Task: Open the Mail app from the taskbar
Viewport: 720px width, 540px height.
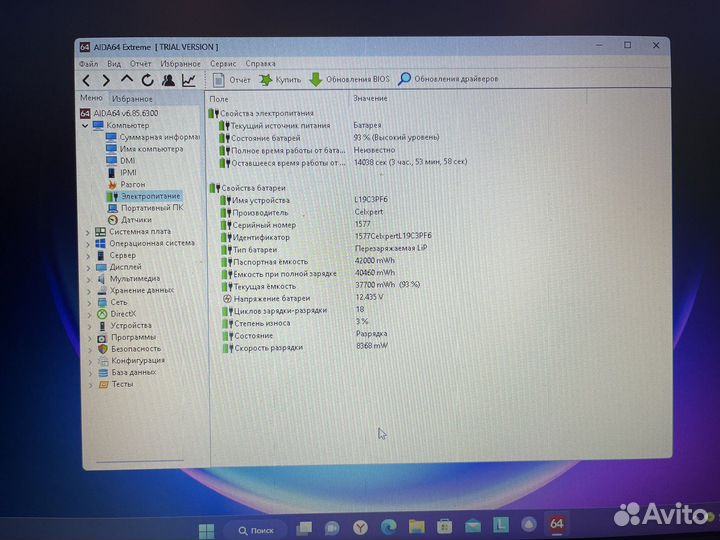Action: tap(472, 525)
